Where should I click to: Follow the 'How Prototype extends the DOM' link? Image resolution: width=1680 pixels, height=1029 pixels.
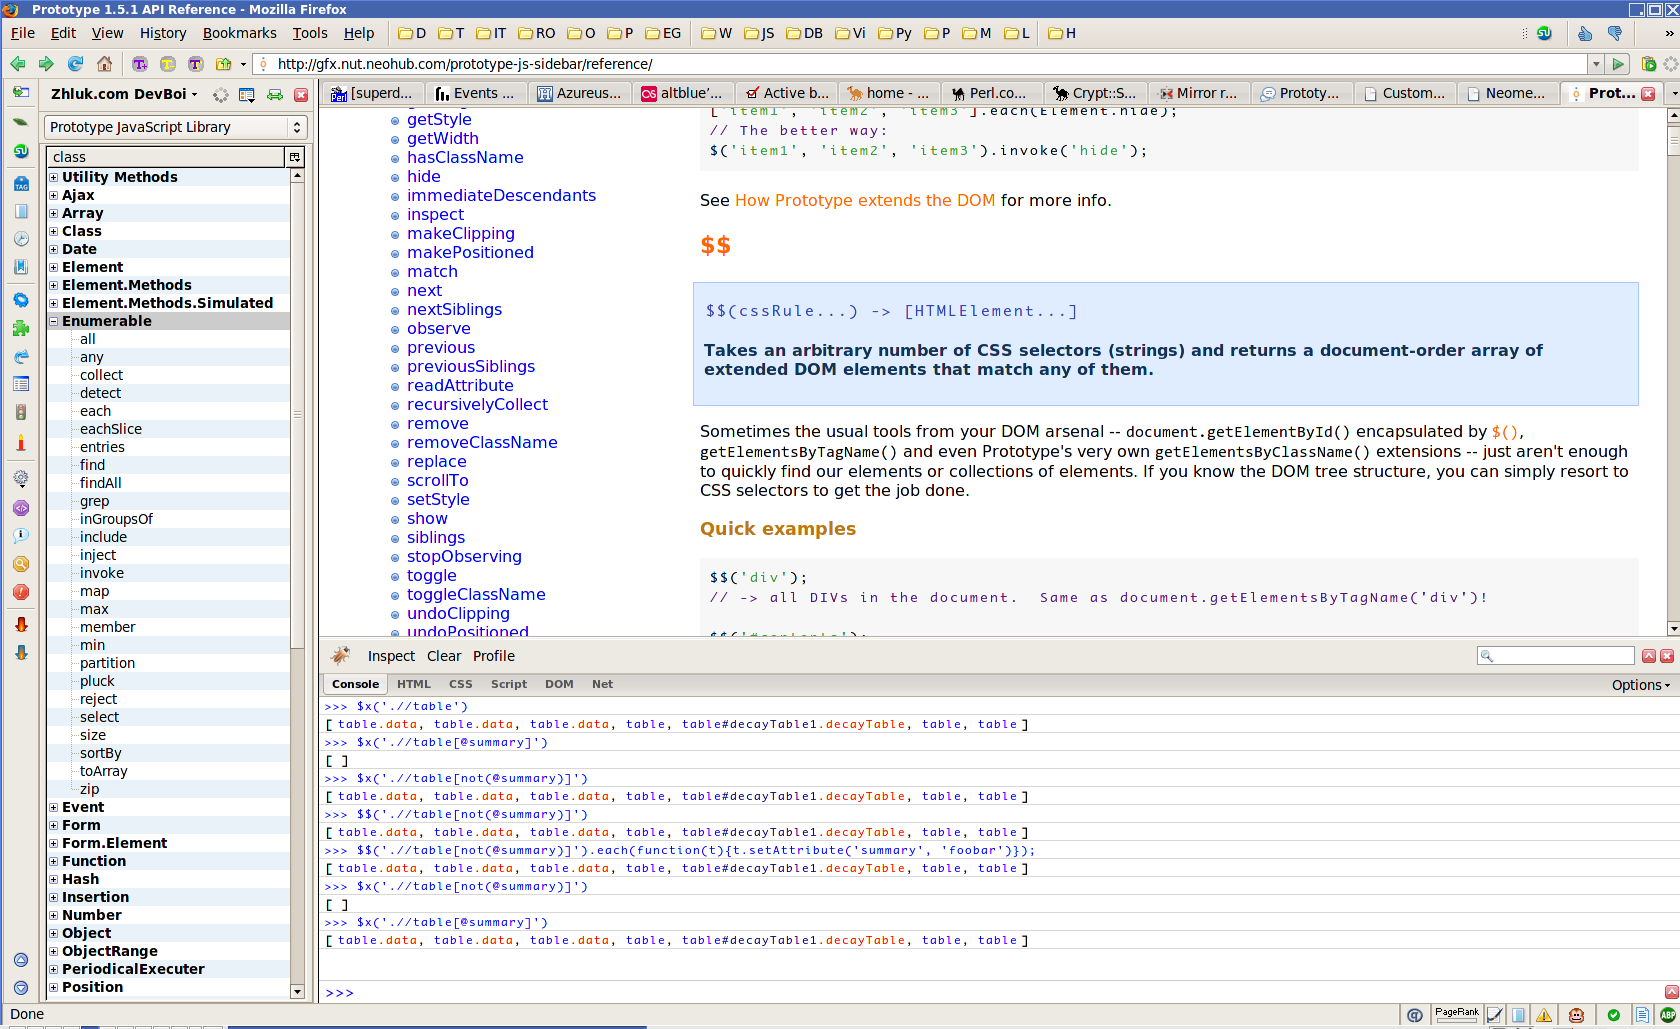(865, 200)
